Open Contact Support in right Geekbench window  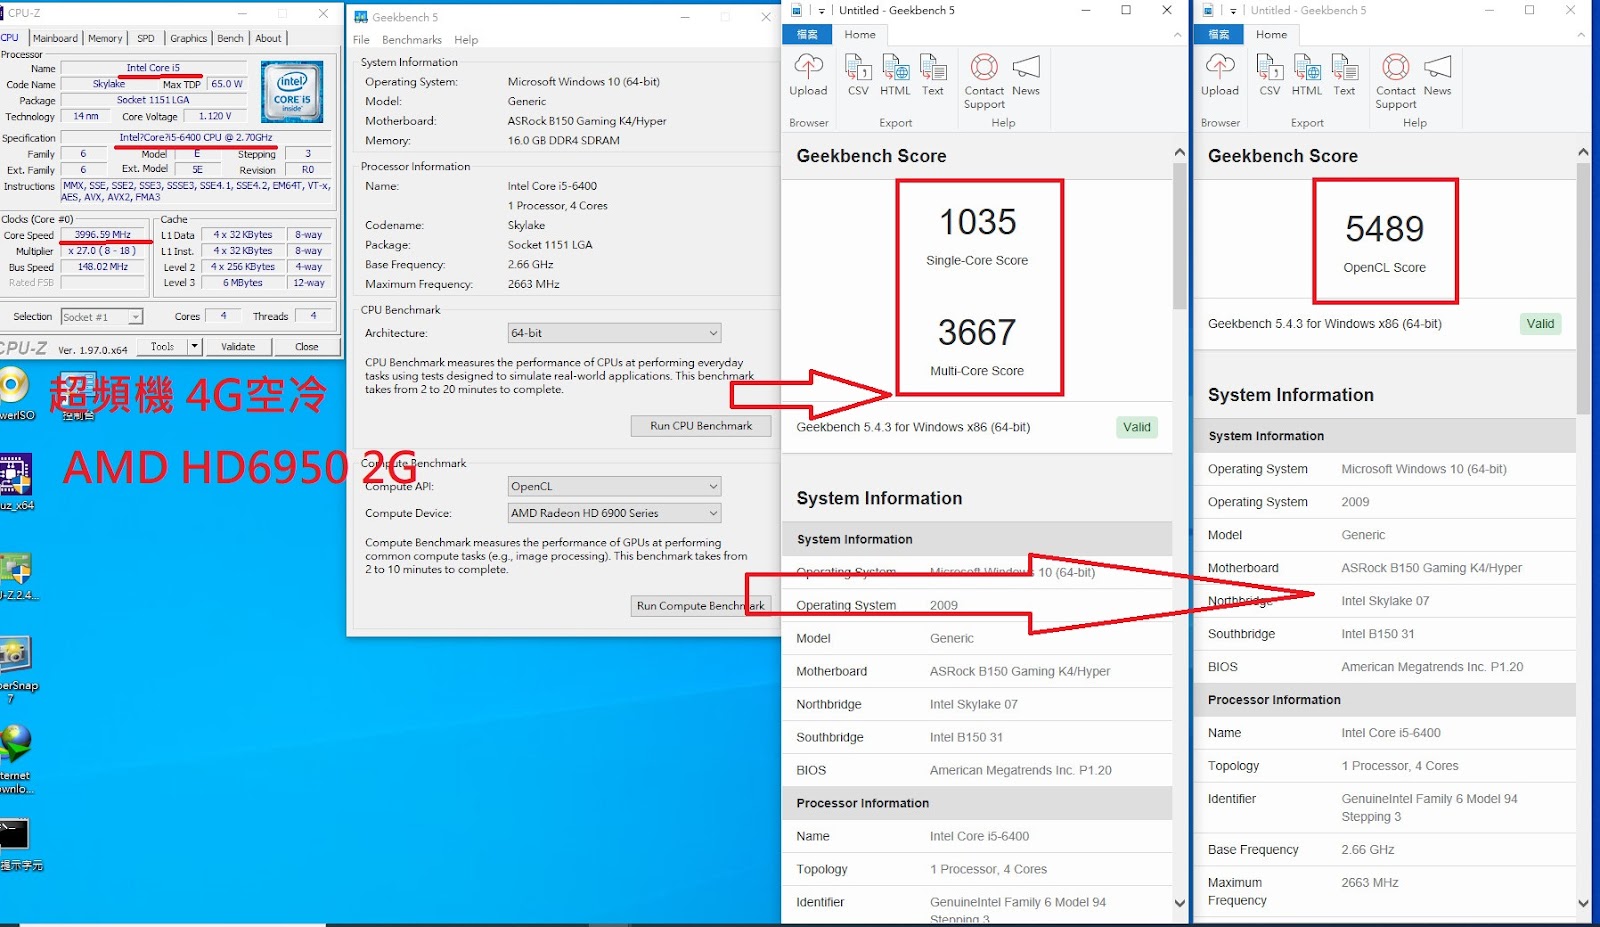point(1396,67)
